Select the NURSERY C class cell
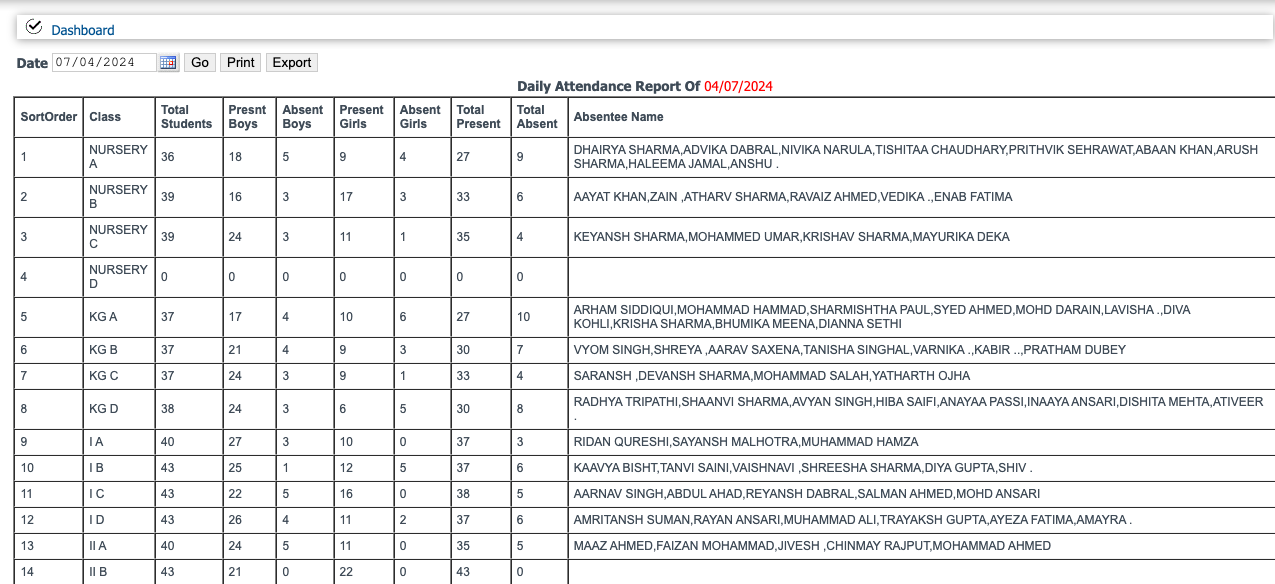This screenshot has width=1275, height=584. tap(118, 237)
